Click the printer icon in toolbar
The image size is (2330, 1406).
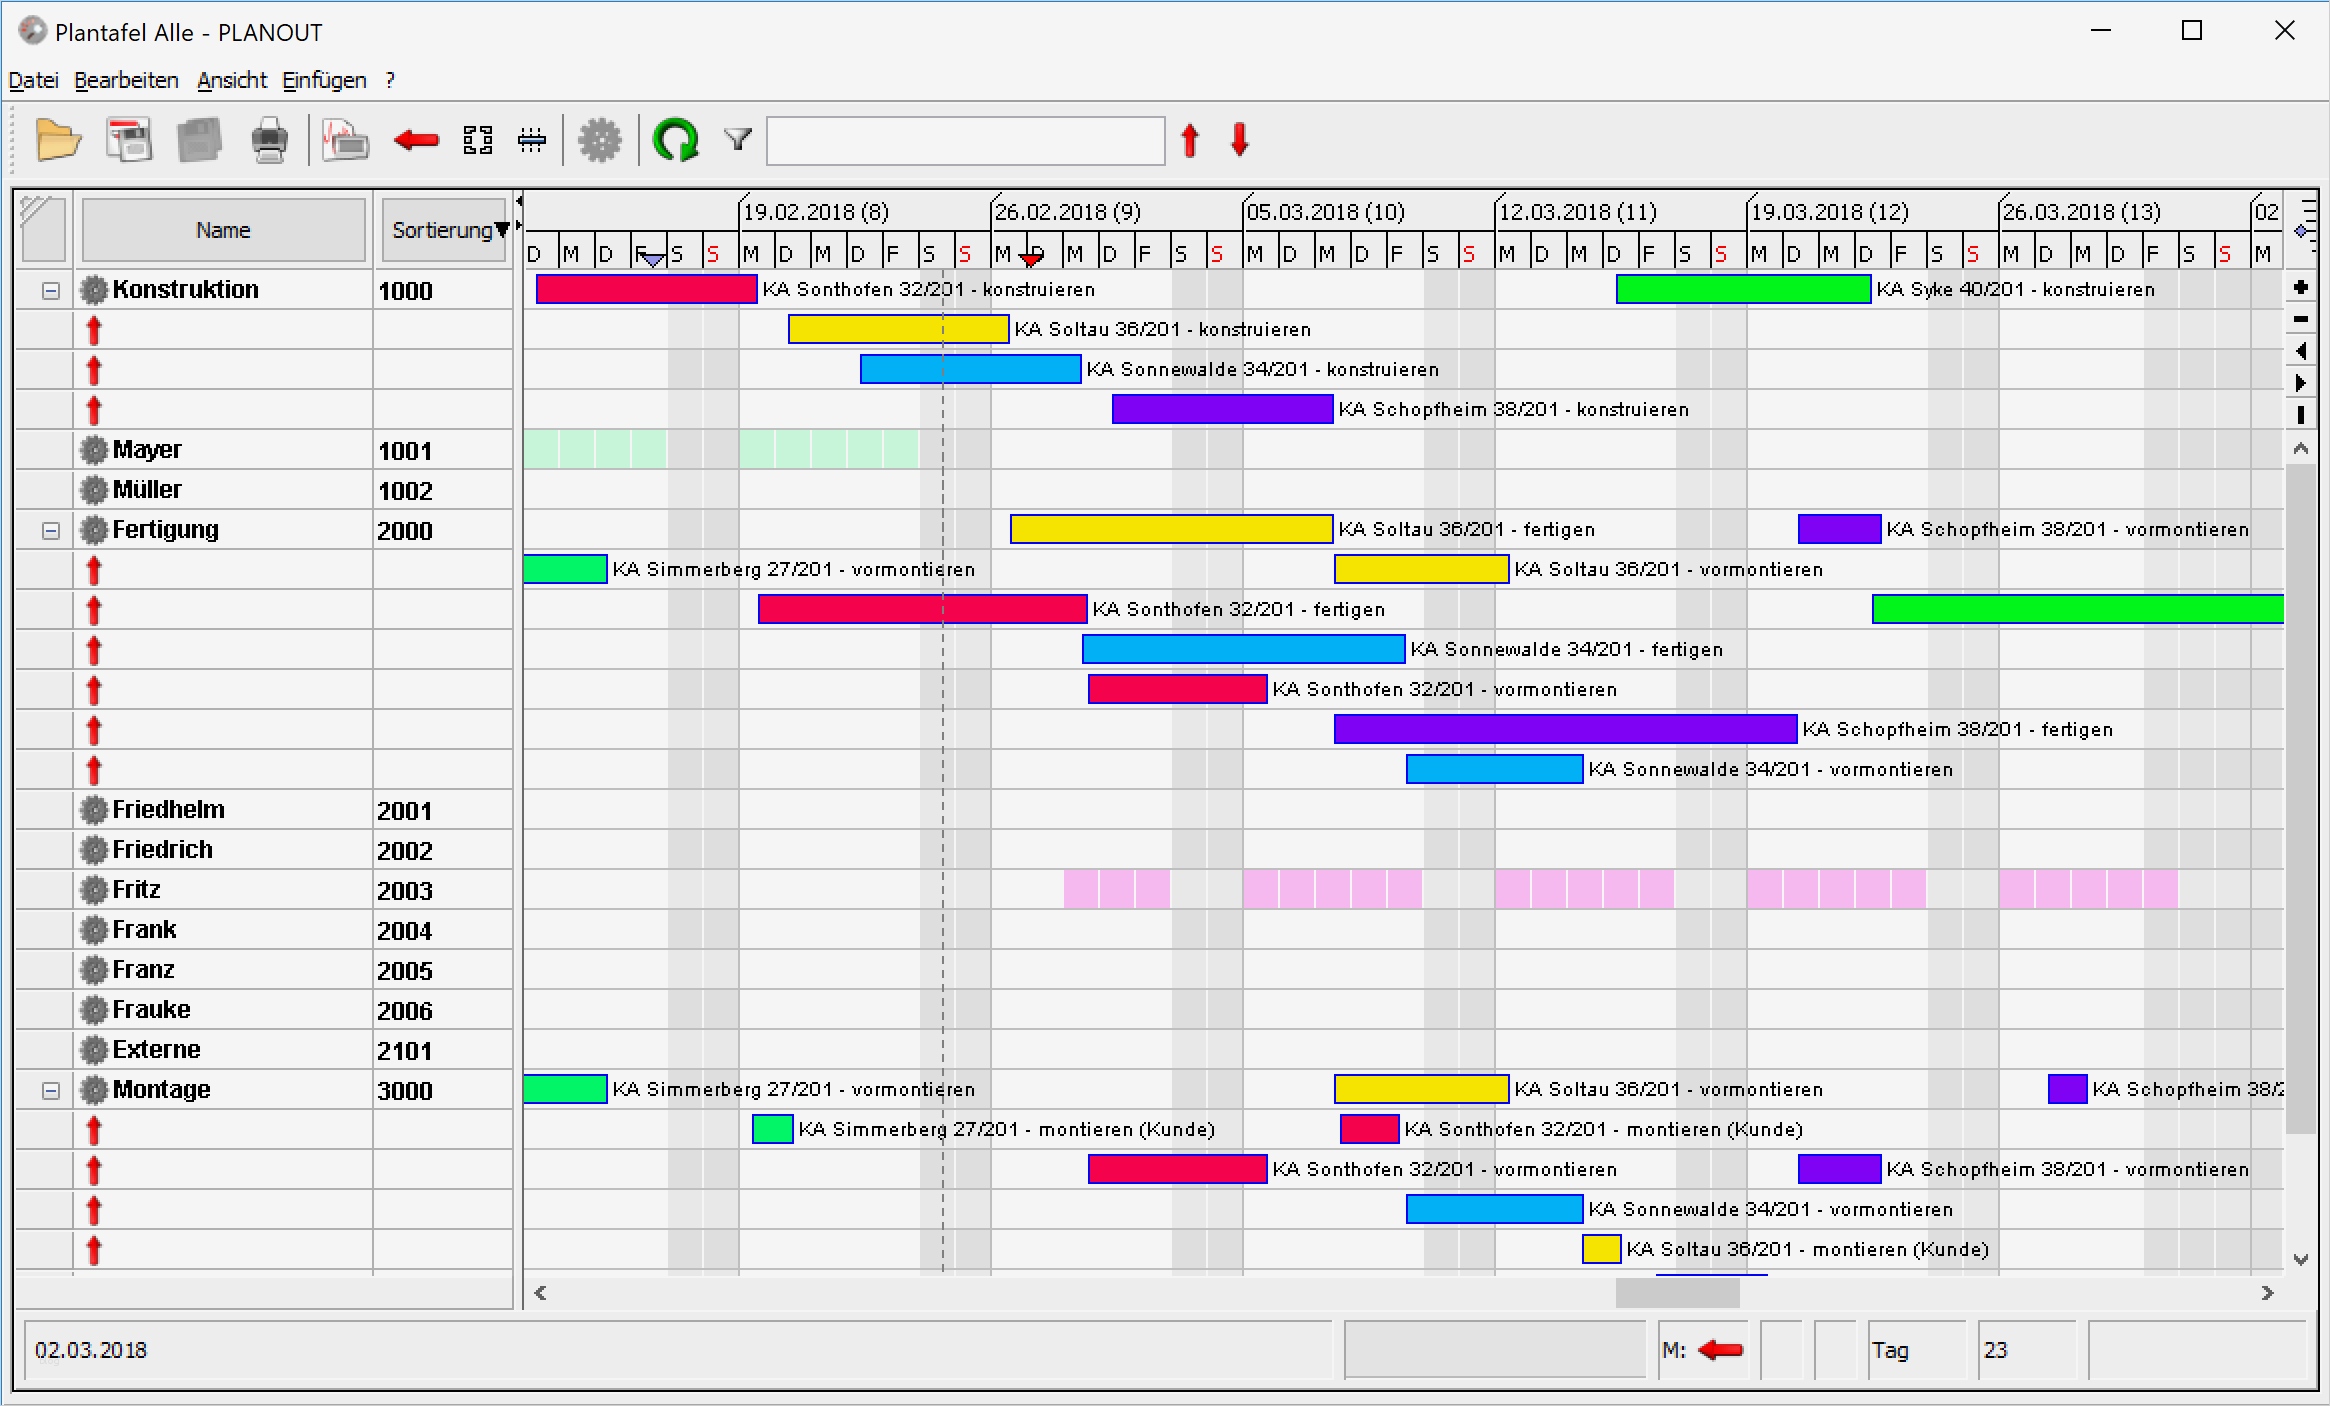coord(269,140)
